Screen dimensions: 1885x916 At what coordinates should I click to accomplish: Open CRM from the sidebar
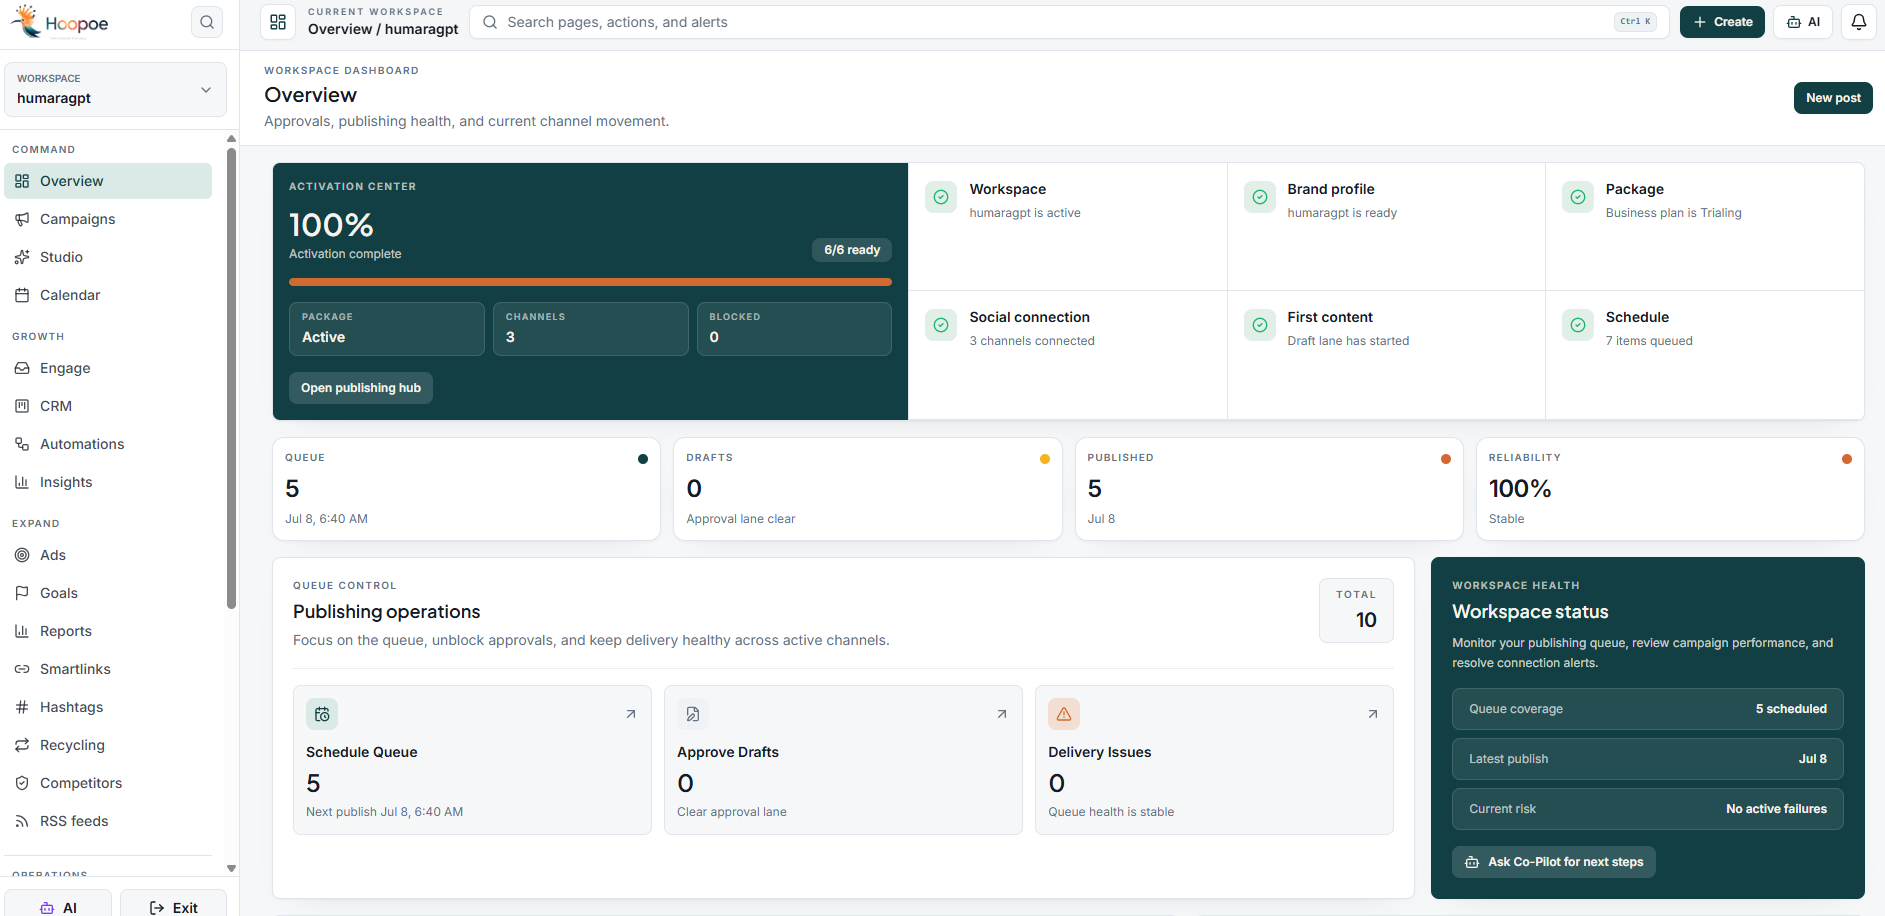108,406
